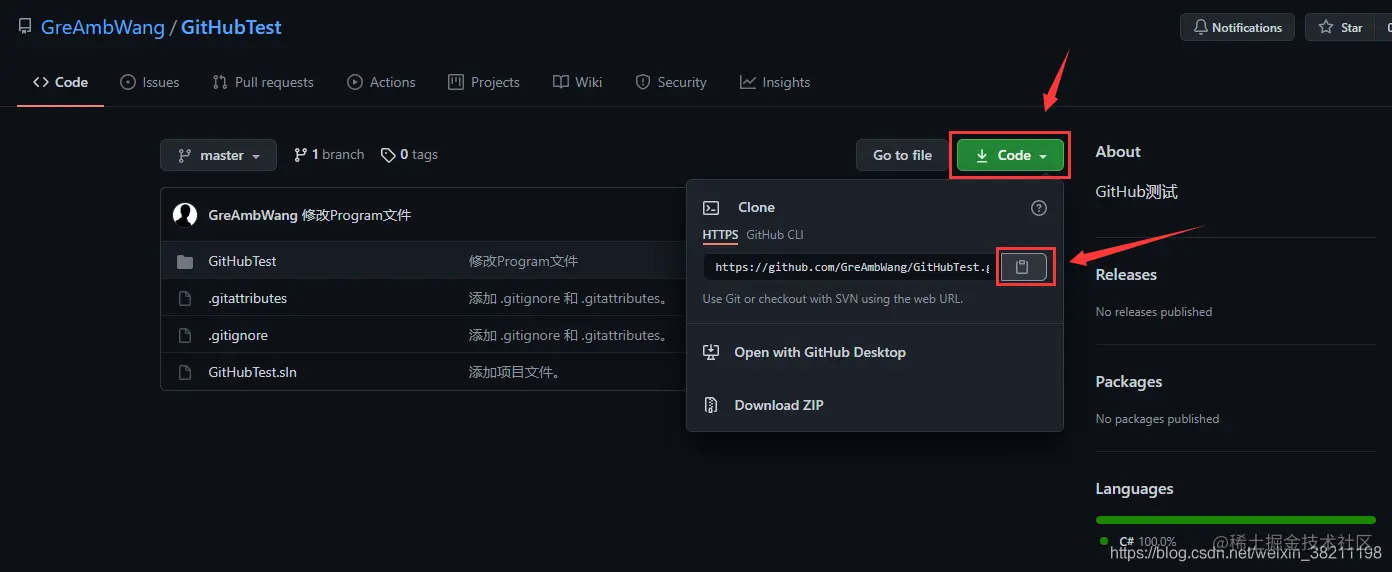Click the GitHub测试 description text

click(1137, 192)
